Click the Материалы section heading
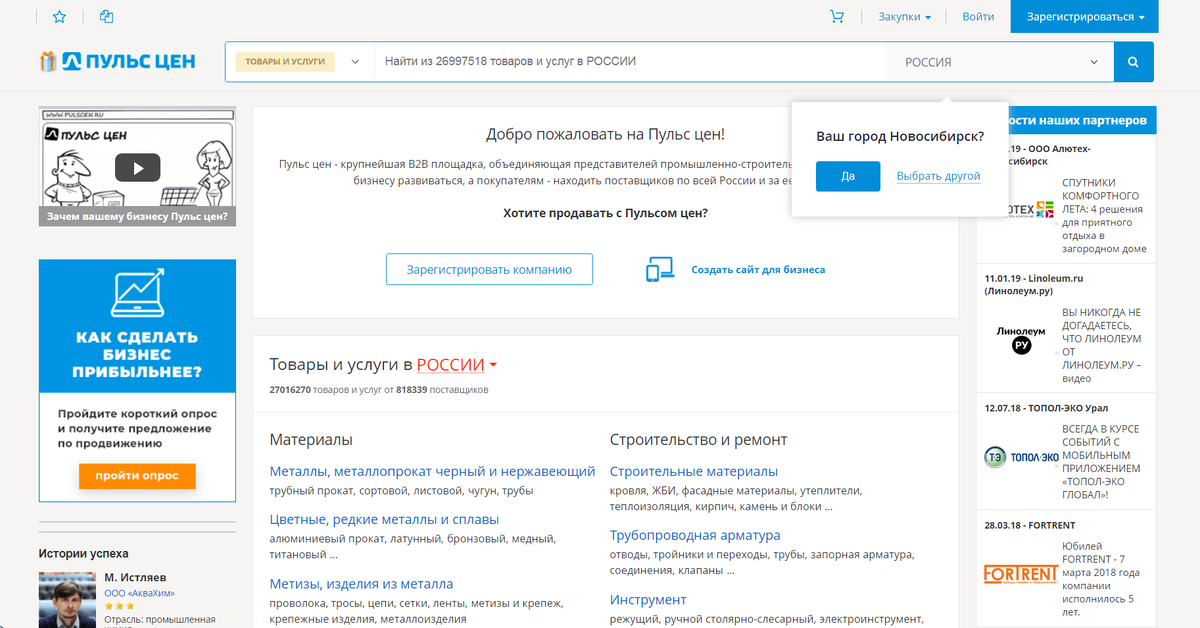 click(x=311, y=440)
